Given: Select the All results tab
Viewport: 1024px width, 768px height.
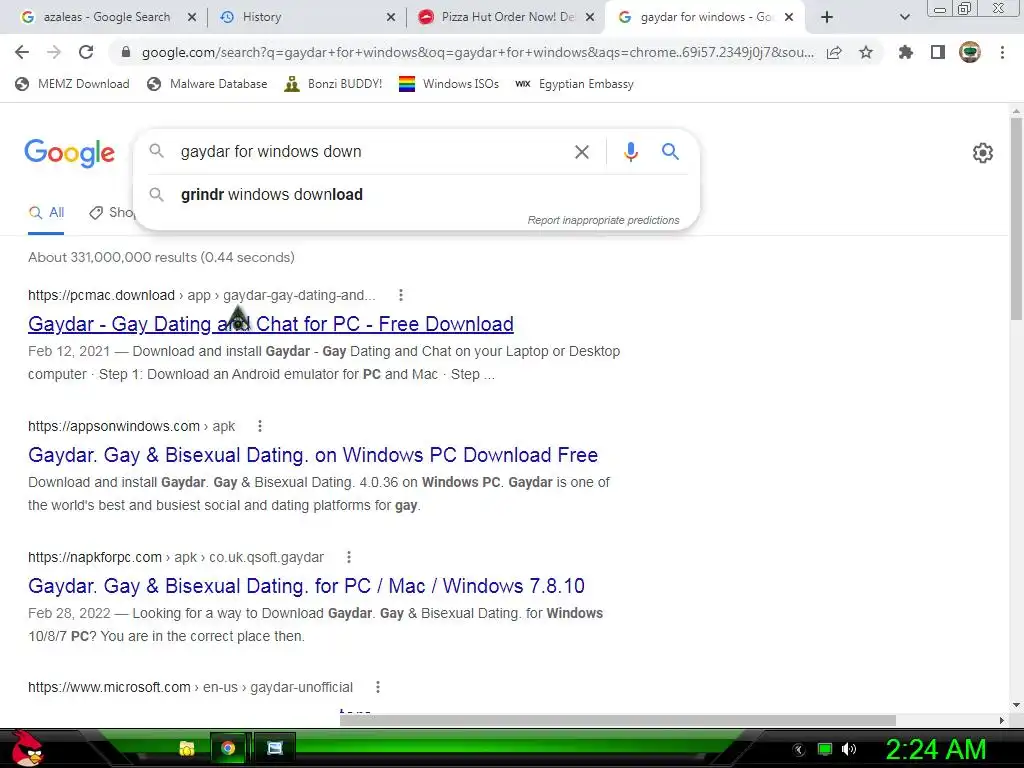Looking at the screenshot, I should (46, 213).
